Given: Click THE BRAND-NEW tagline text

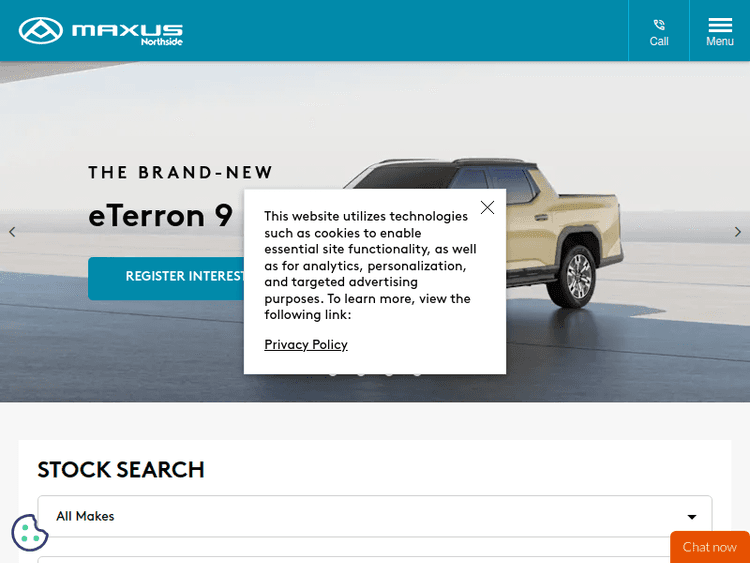Looking at the screenshot, I should [x=180, y=172].
